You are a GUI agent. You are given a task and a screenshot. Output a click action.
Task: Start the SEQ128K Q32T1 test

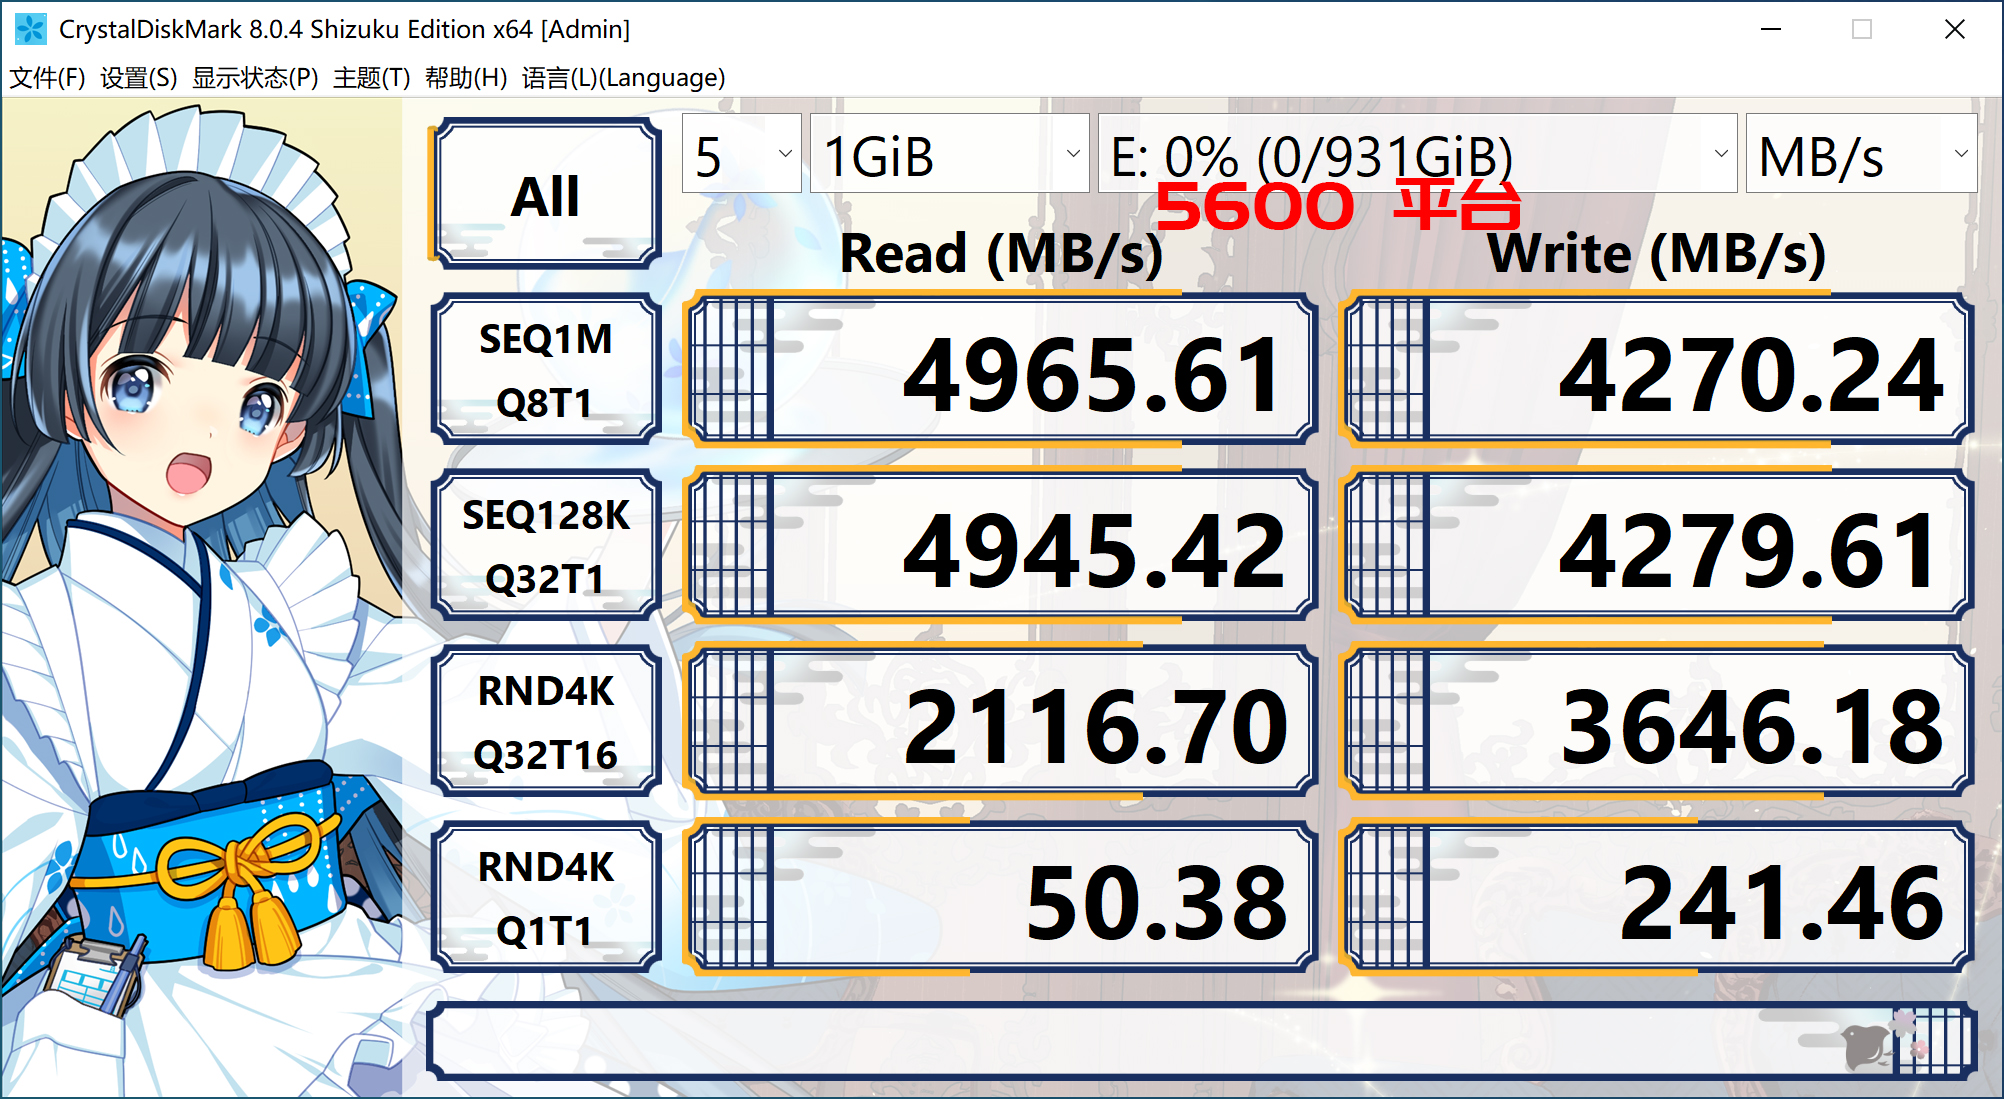point(546,546)
